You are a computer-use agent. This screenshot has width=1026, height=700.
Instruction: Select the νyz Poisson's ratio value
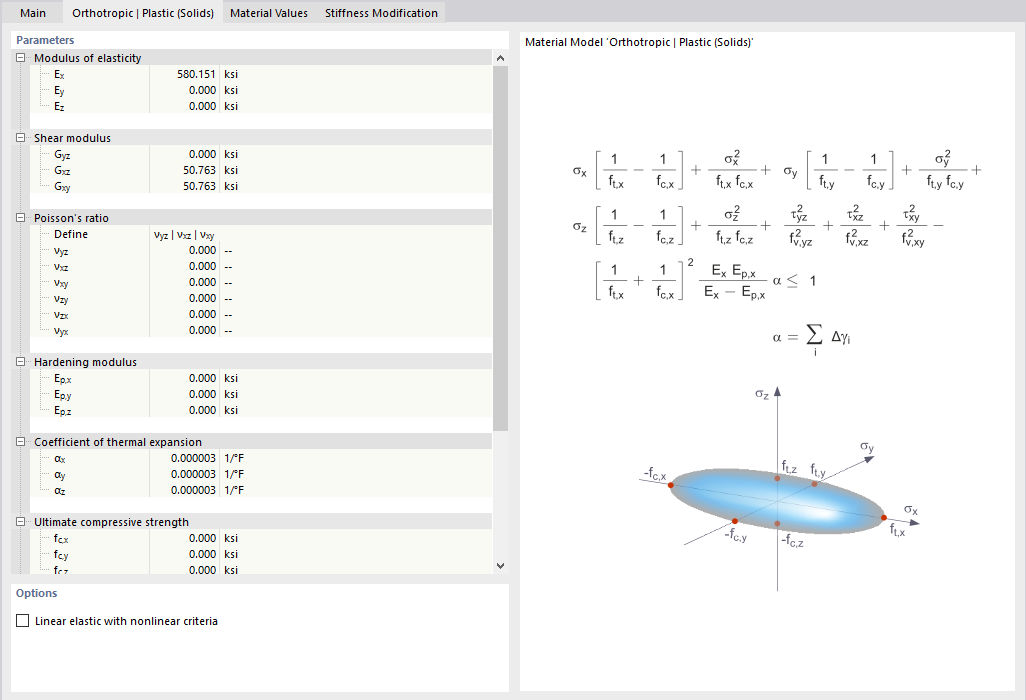pyautogui.click(x=185, y=251)
